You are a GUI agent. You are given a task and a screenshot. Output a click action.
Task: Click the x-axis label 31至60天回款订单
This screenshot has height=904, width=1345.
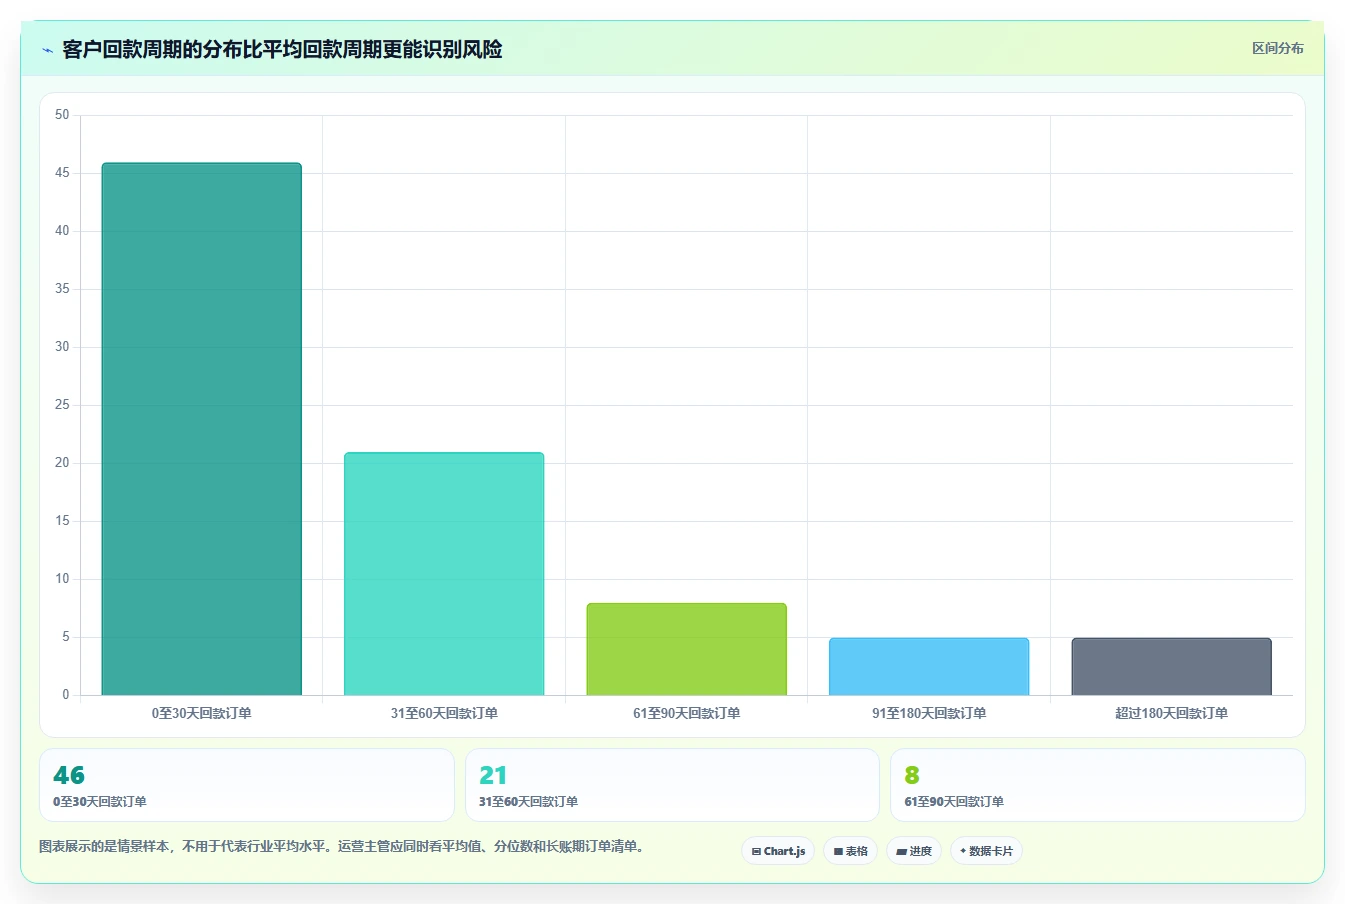(x=444, y=713)
